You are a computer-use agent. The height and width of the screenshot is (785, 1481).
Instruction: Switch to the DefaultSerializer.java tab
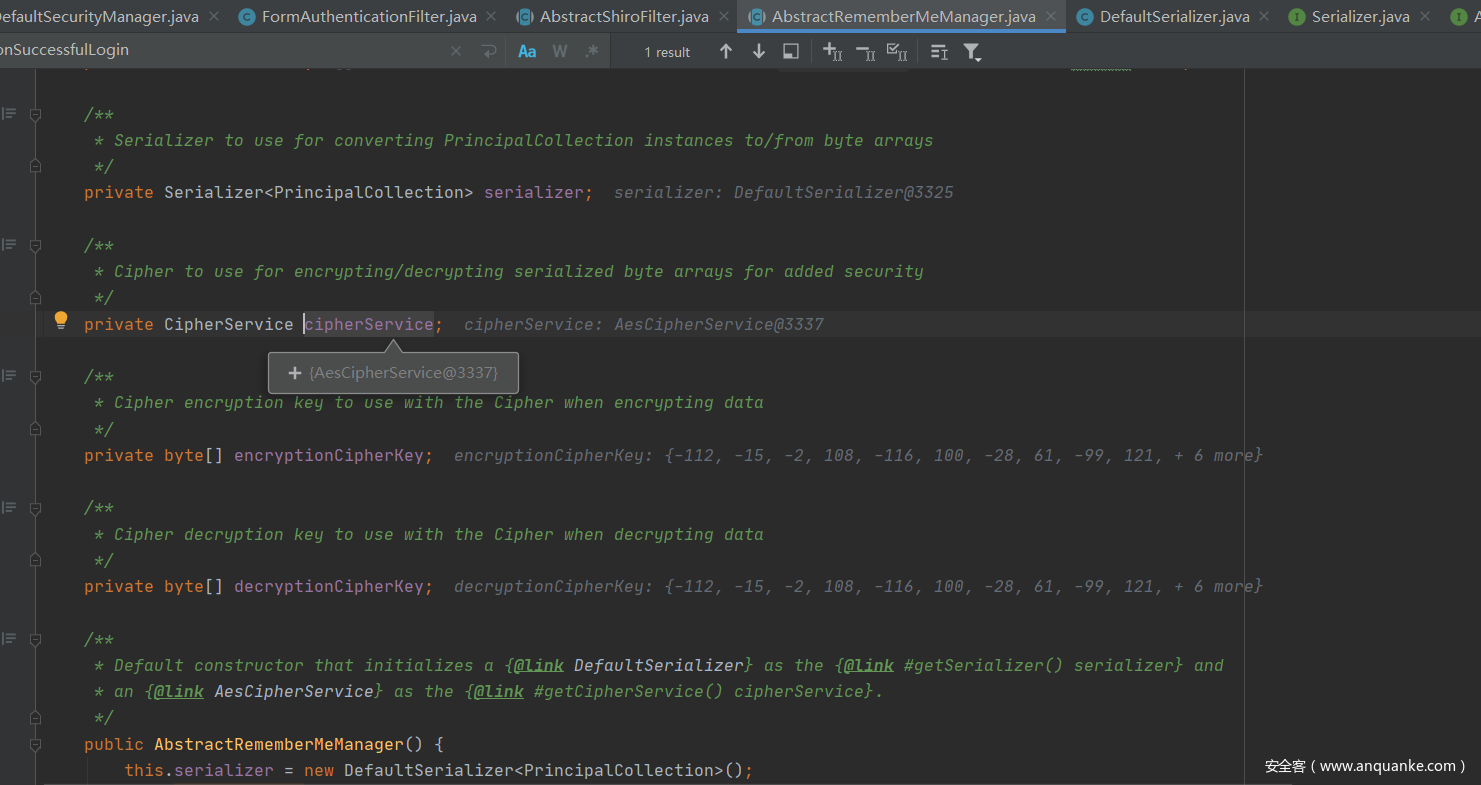pyautogui.click(x=1174, y=16)
